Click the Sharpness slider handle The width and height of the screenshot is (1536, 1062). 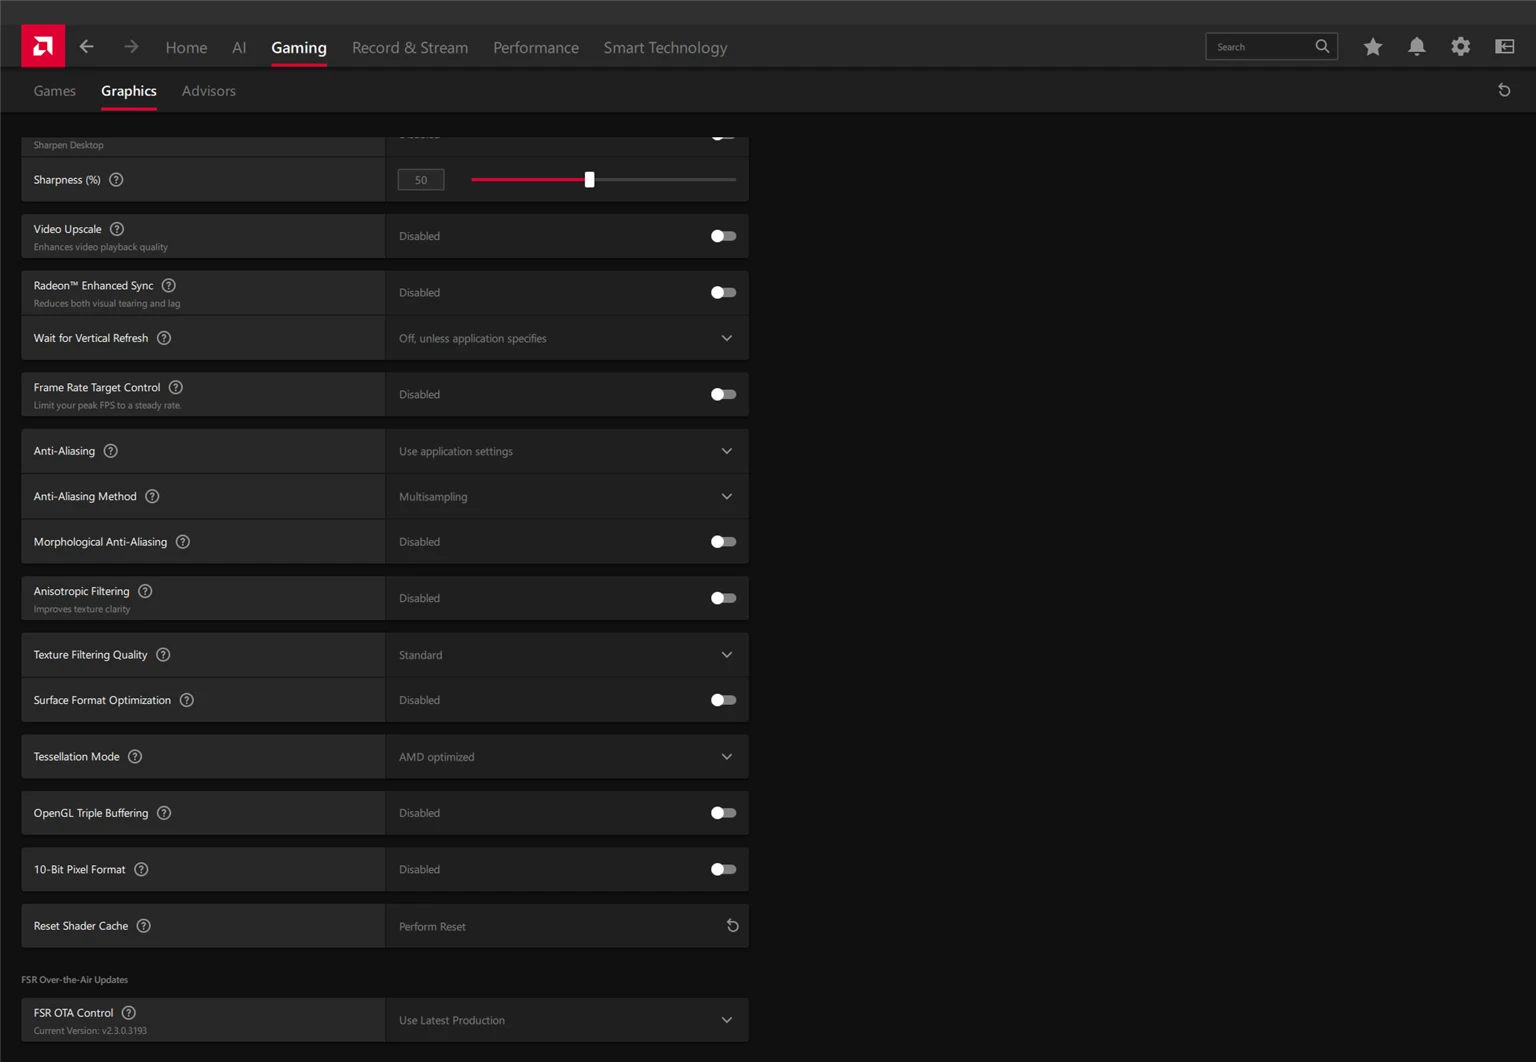pos(590,180)
